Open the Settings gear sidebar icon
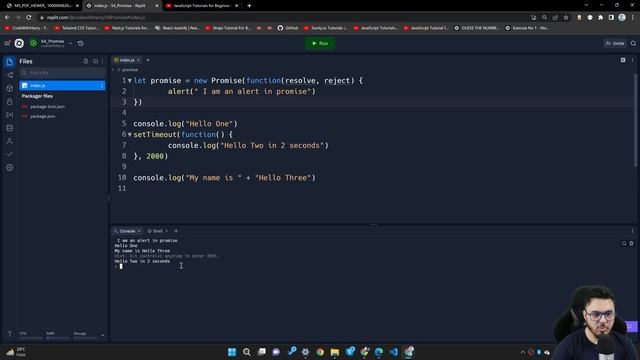 point(10,167)
